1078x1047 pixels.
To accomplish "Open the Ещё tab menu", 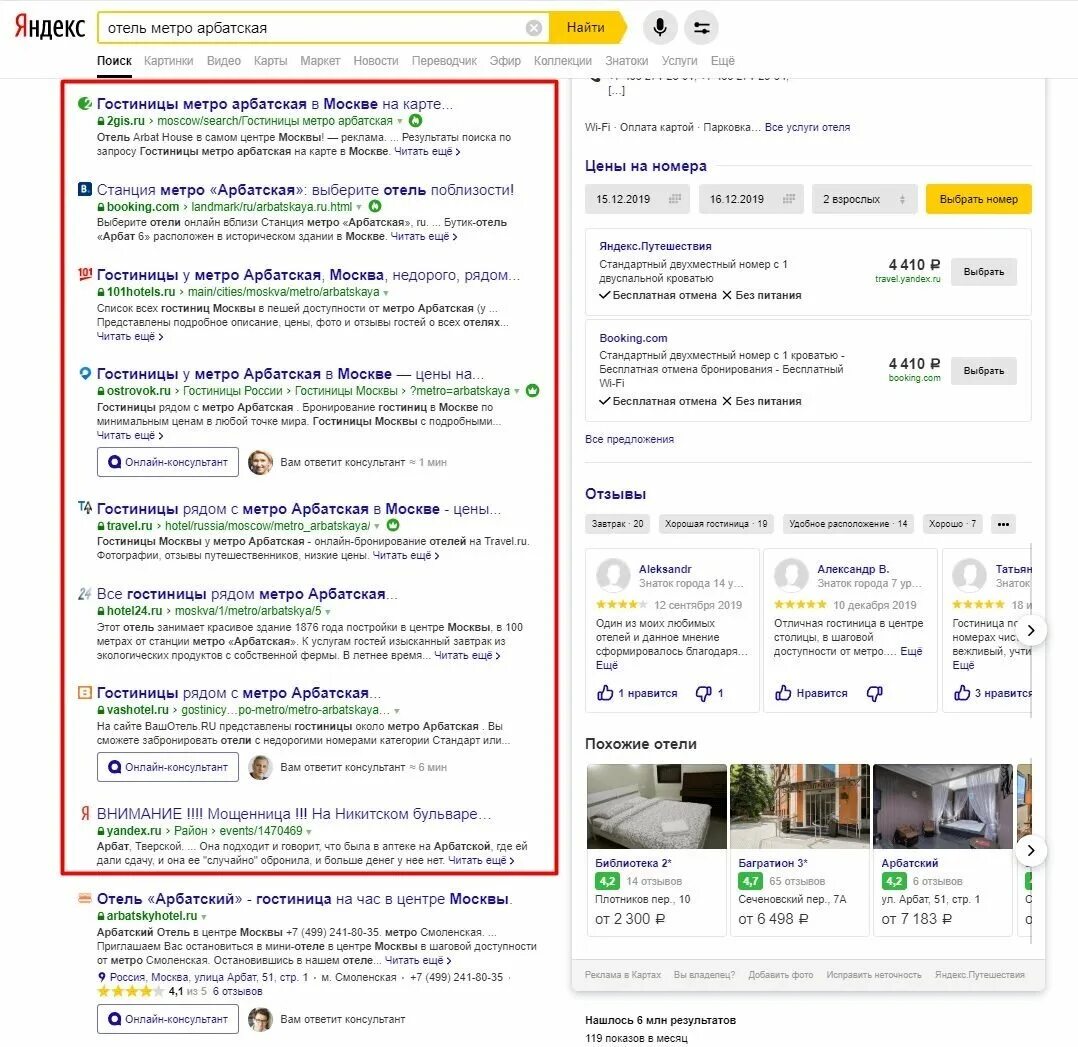I will [723, 60].
